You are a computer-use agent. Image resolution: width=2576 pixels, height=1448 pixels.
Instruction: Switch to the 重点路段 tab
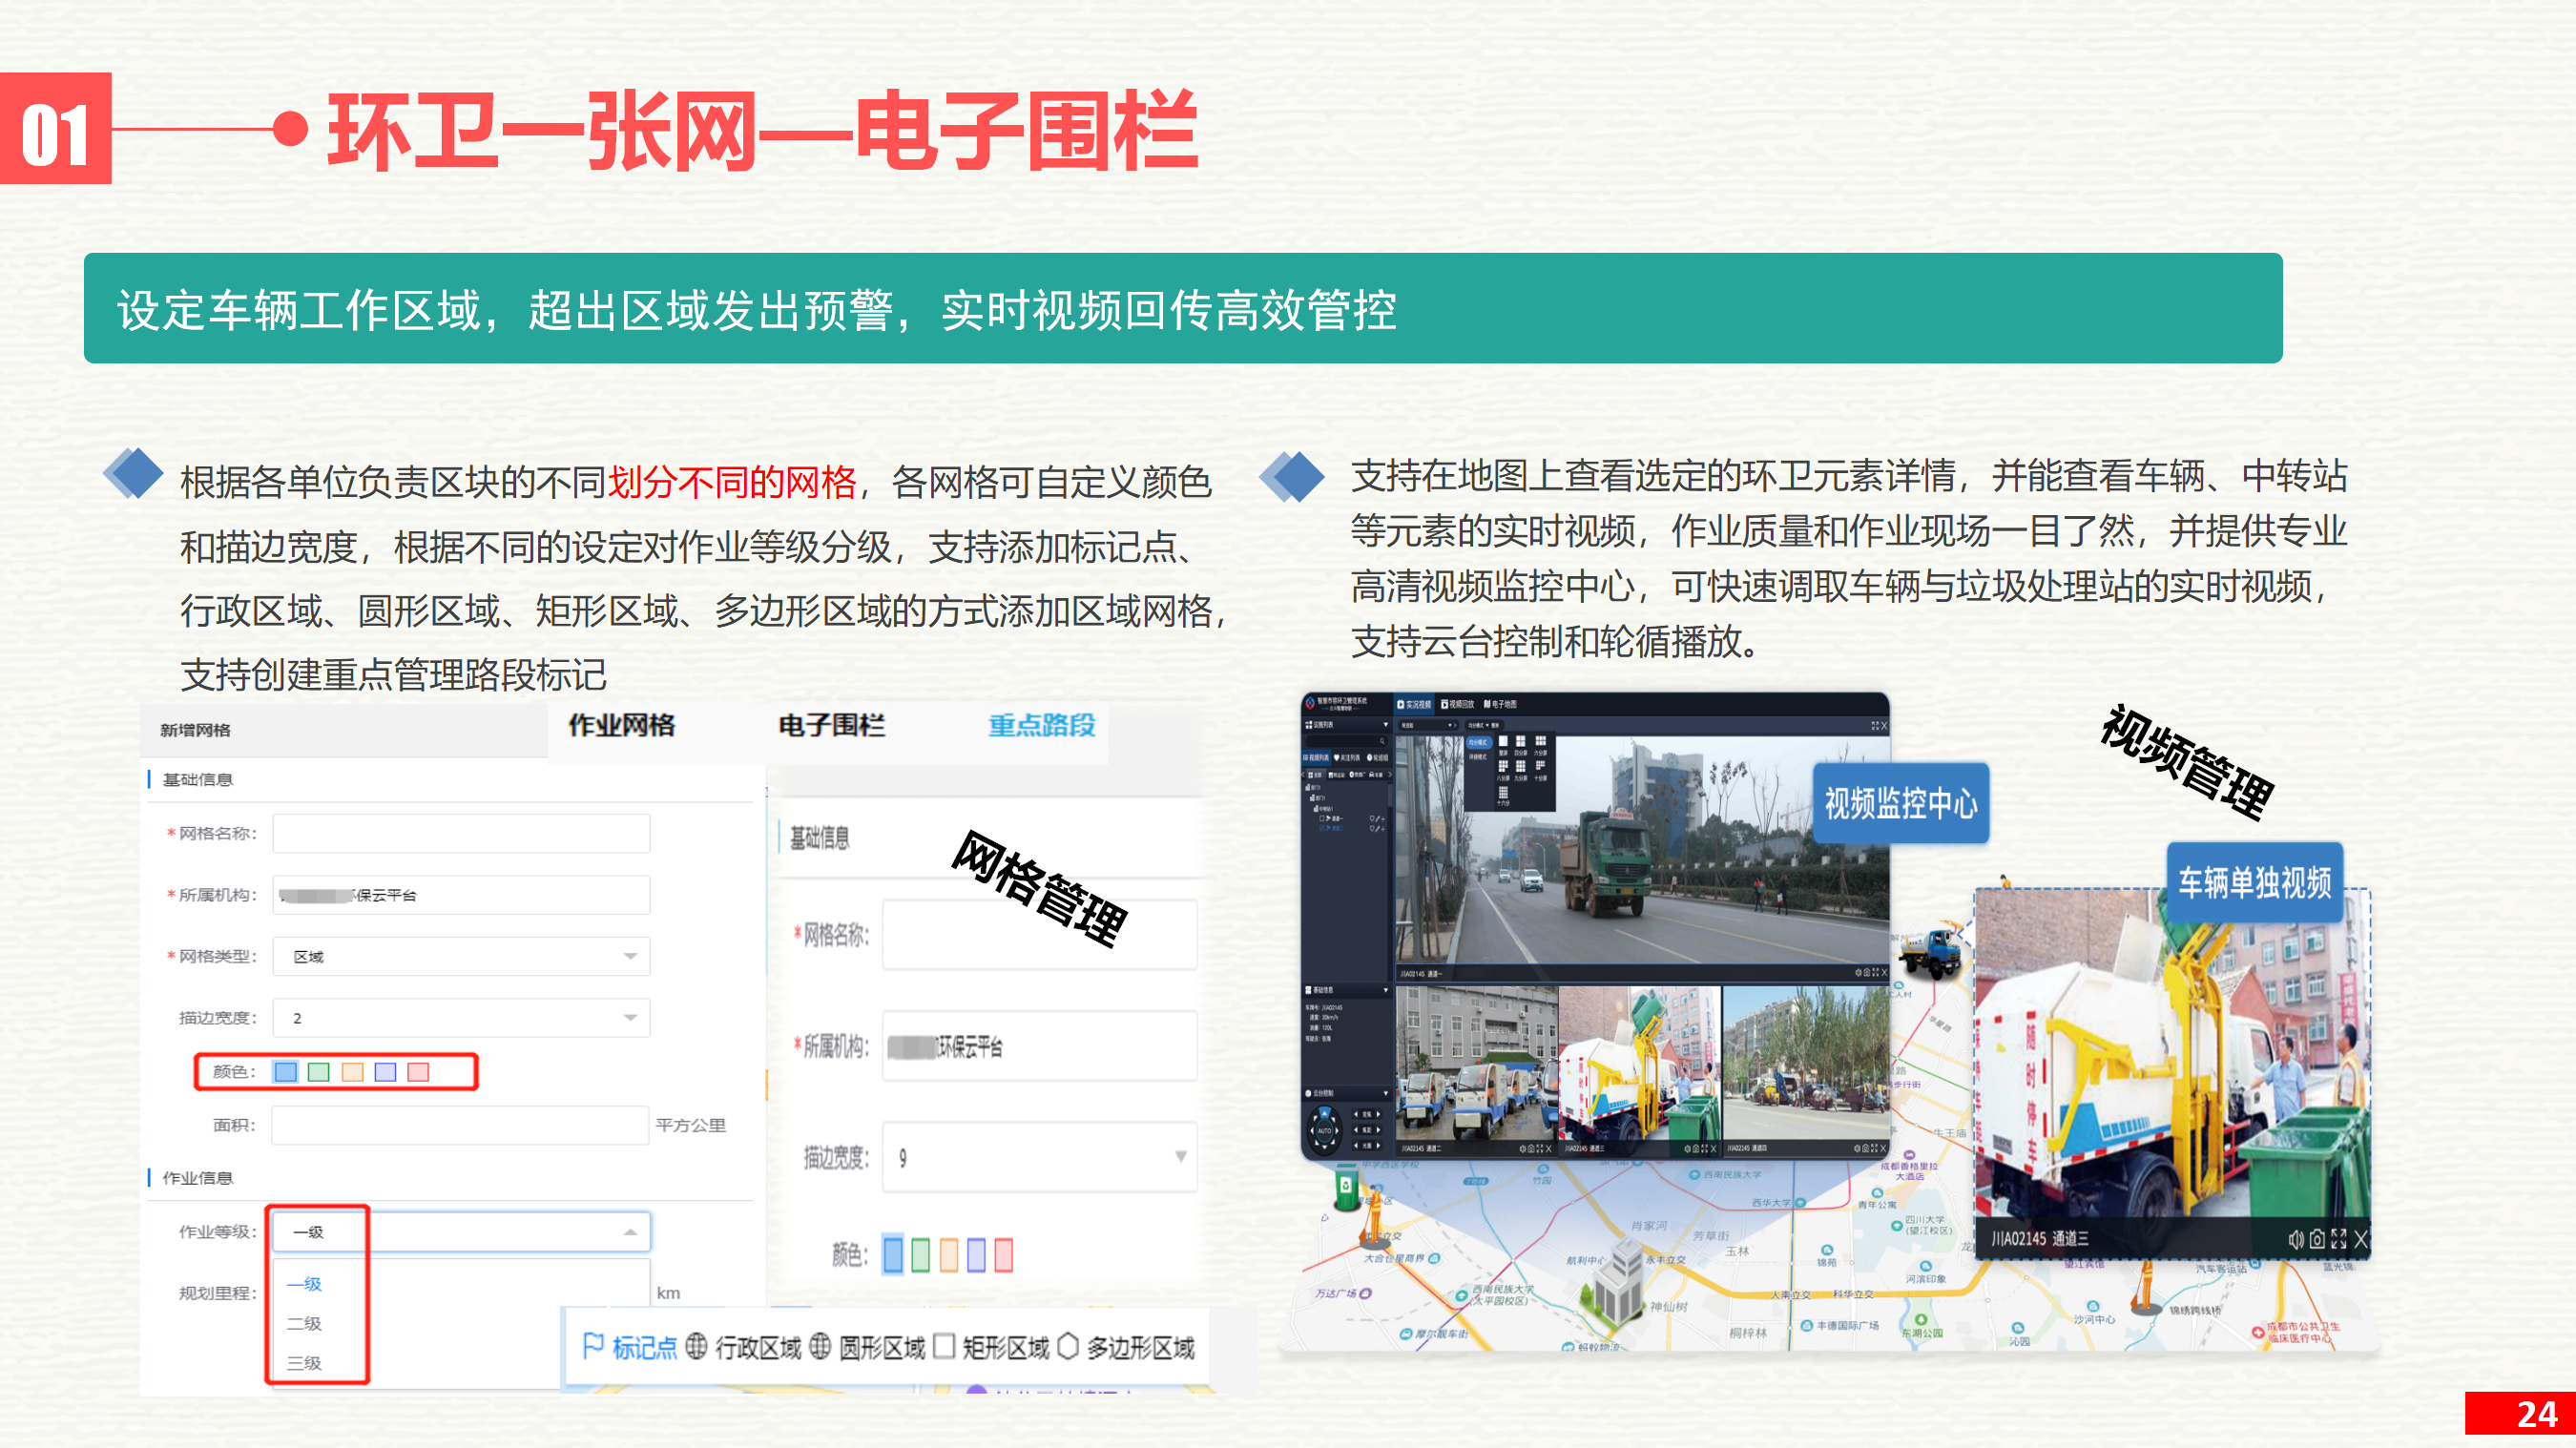(1041, 725)
